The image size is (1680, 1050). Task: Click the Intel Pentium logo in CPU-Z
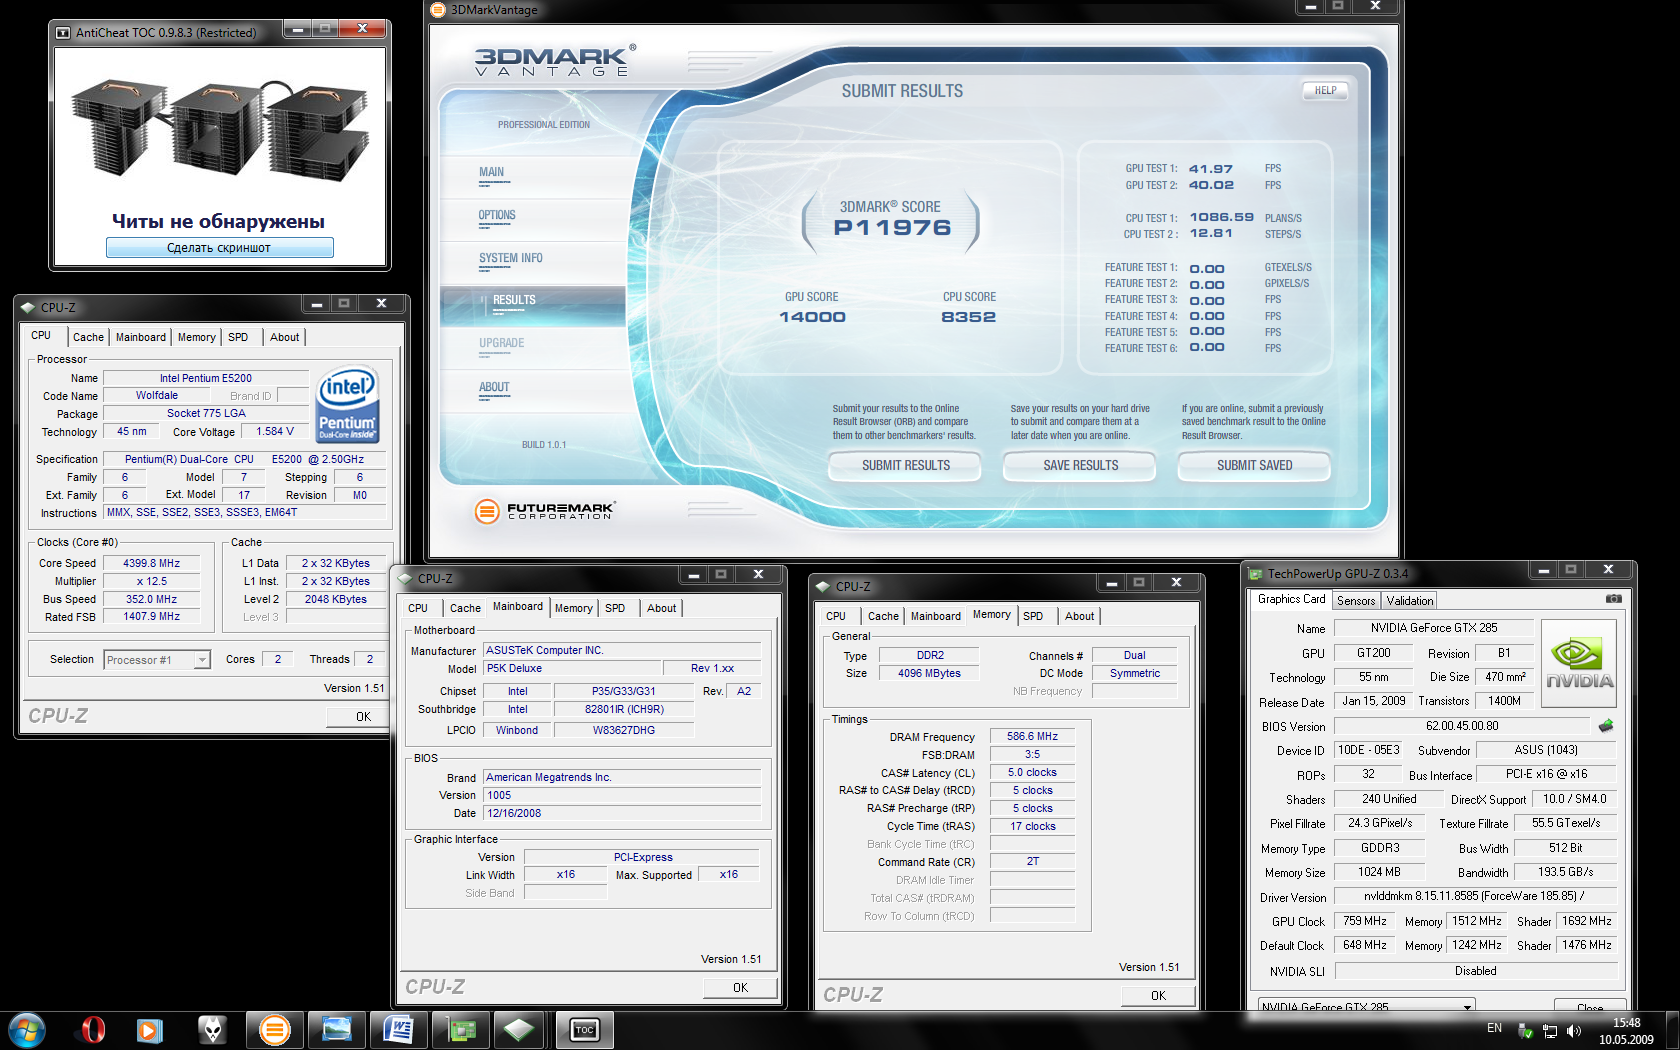(x=347, y=405)
